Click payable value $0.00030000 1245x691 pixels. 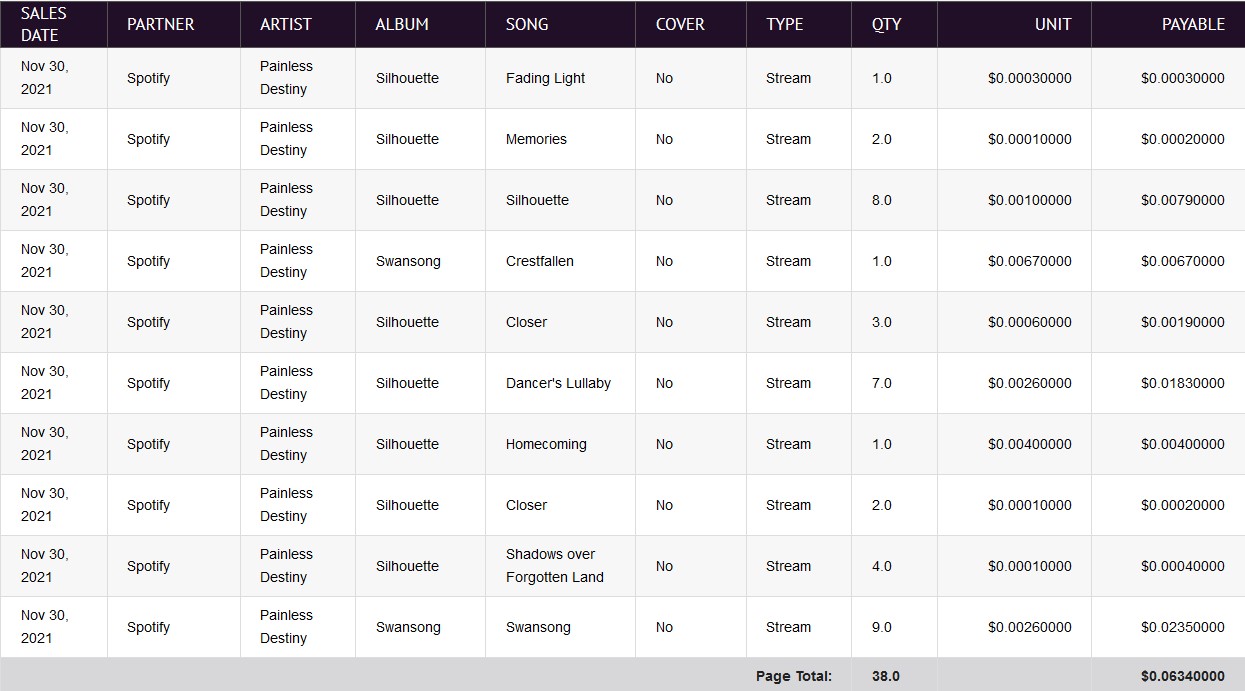(1183, 78)
